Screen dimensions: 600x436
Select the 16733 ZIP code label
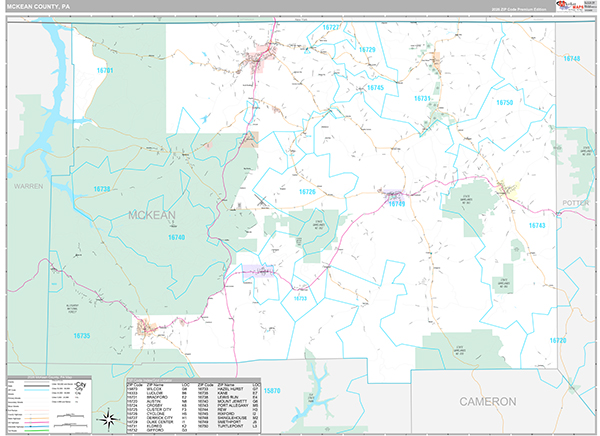point(300,298)
